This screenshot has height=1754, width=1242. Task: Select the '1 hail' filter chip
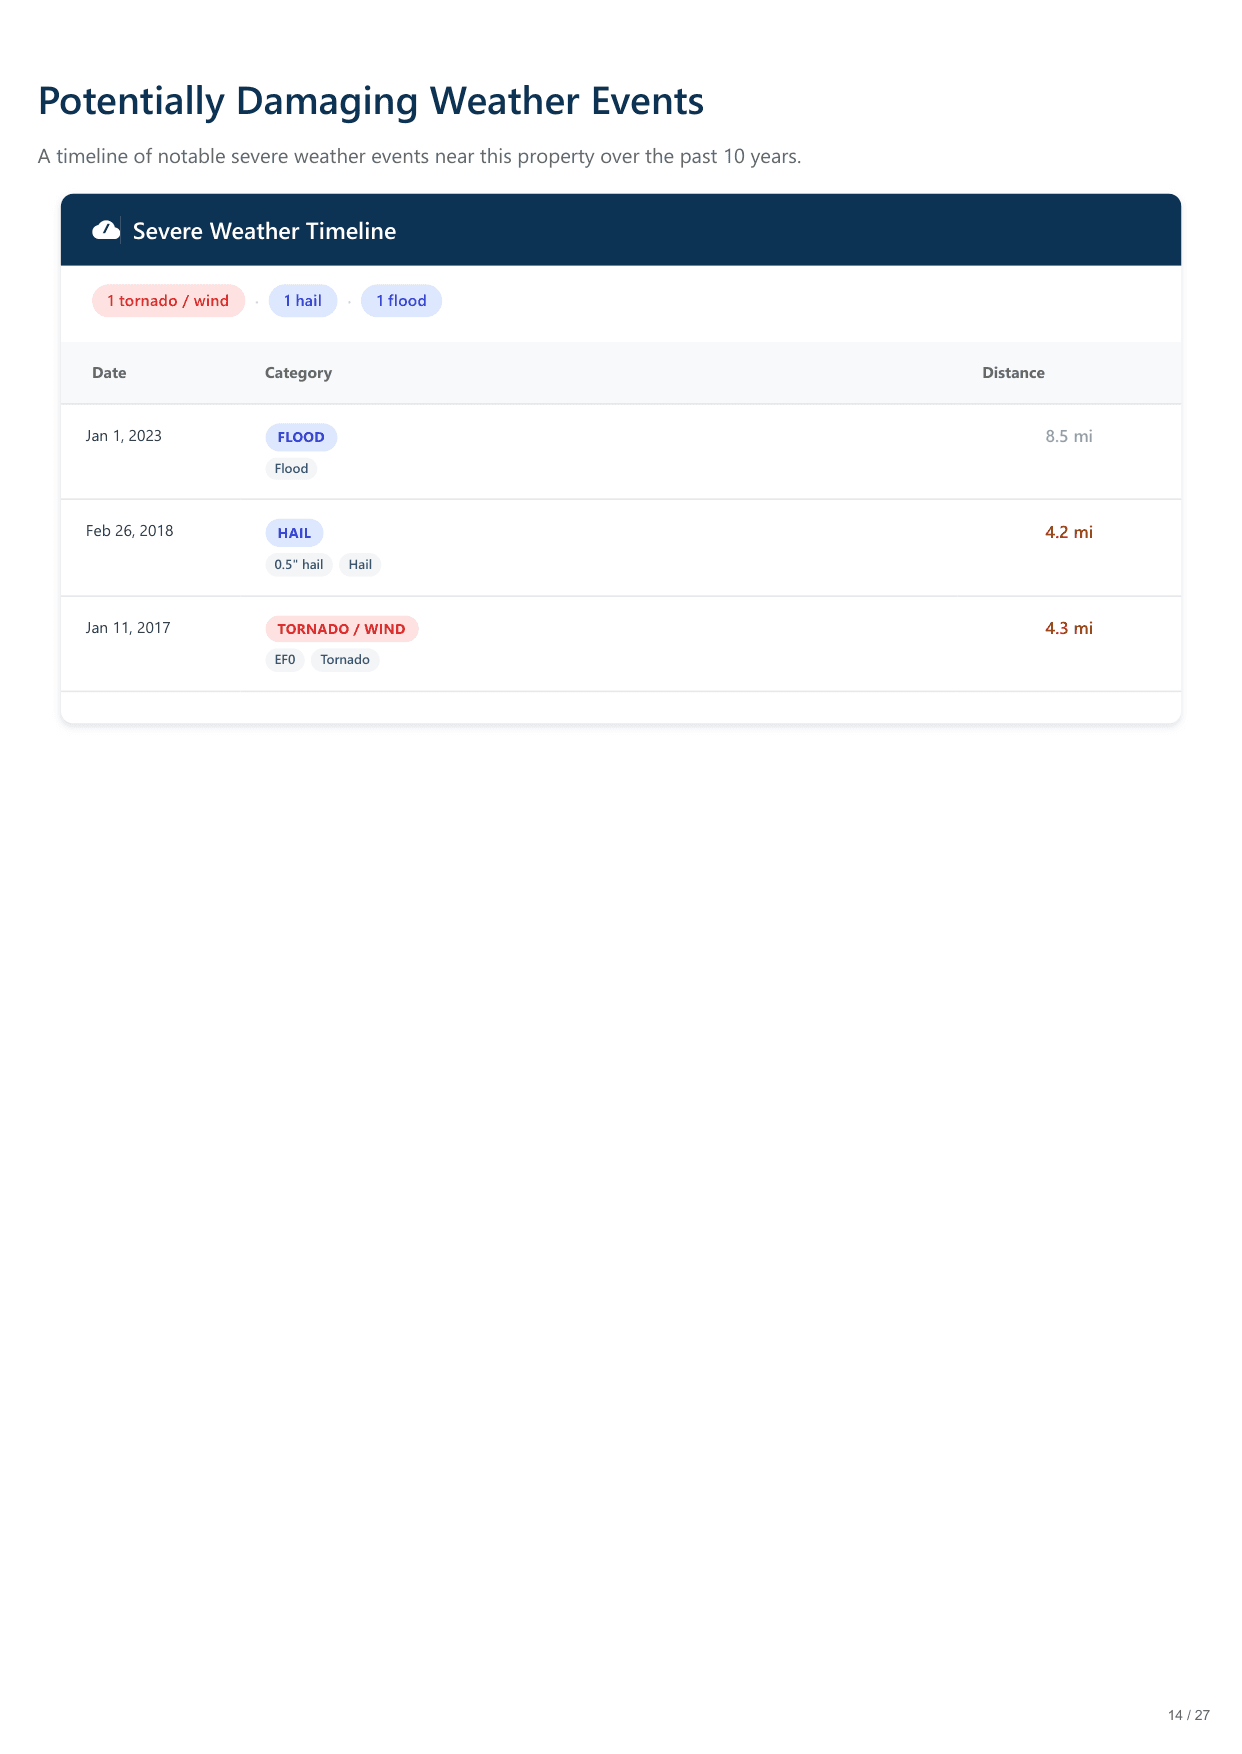coord(302,301)
